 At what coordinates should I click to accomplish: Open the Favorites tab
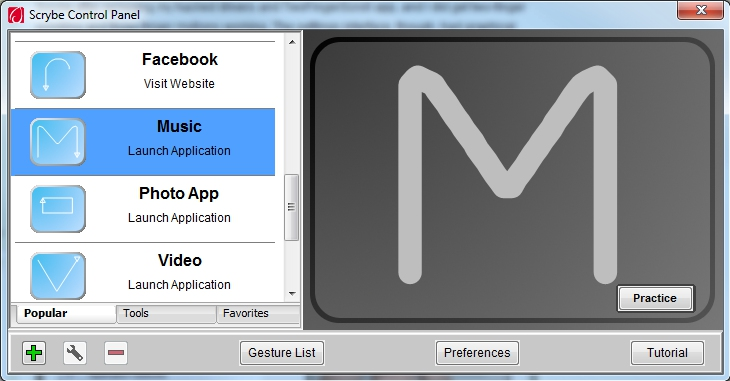pos(258,314)
